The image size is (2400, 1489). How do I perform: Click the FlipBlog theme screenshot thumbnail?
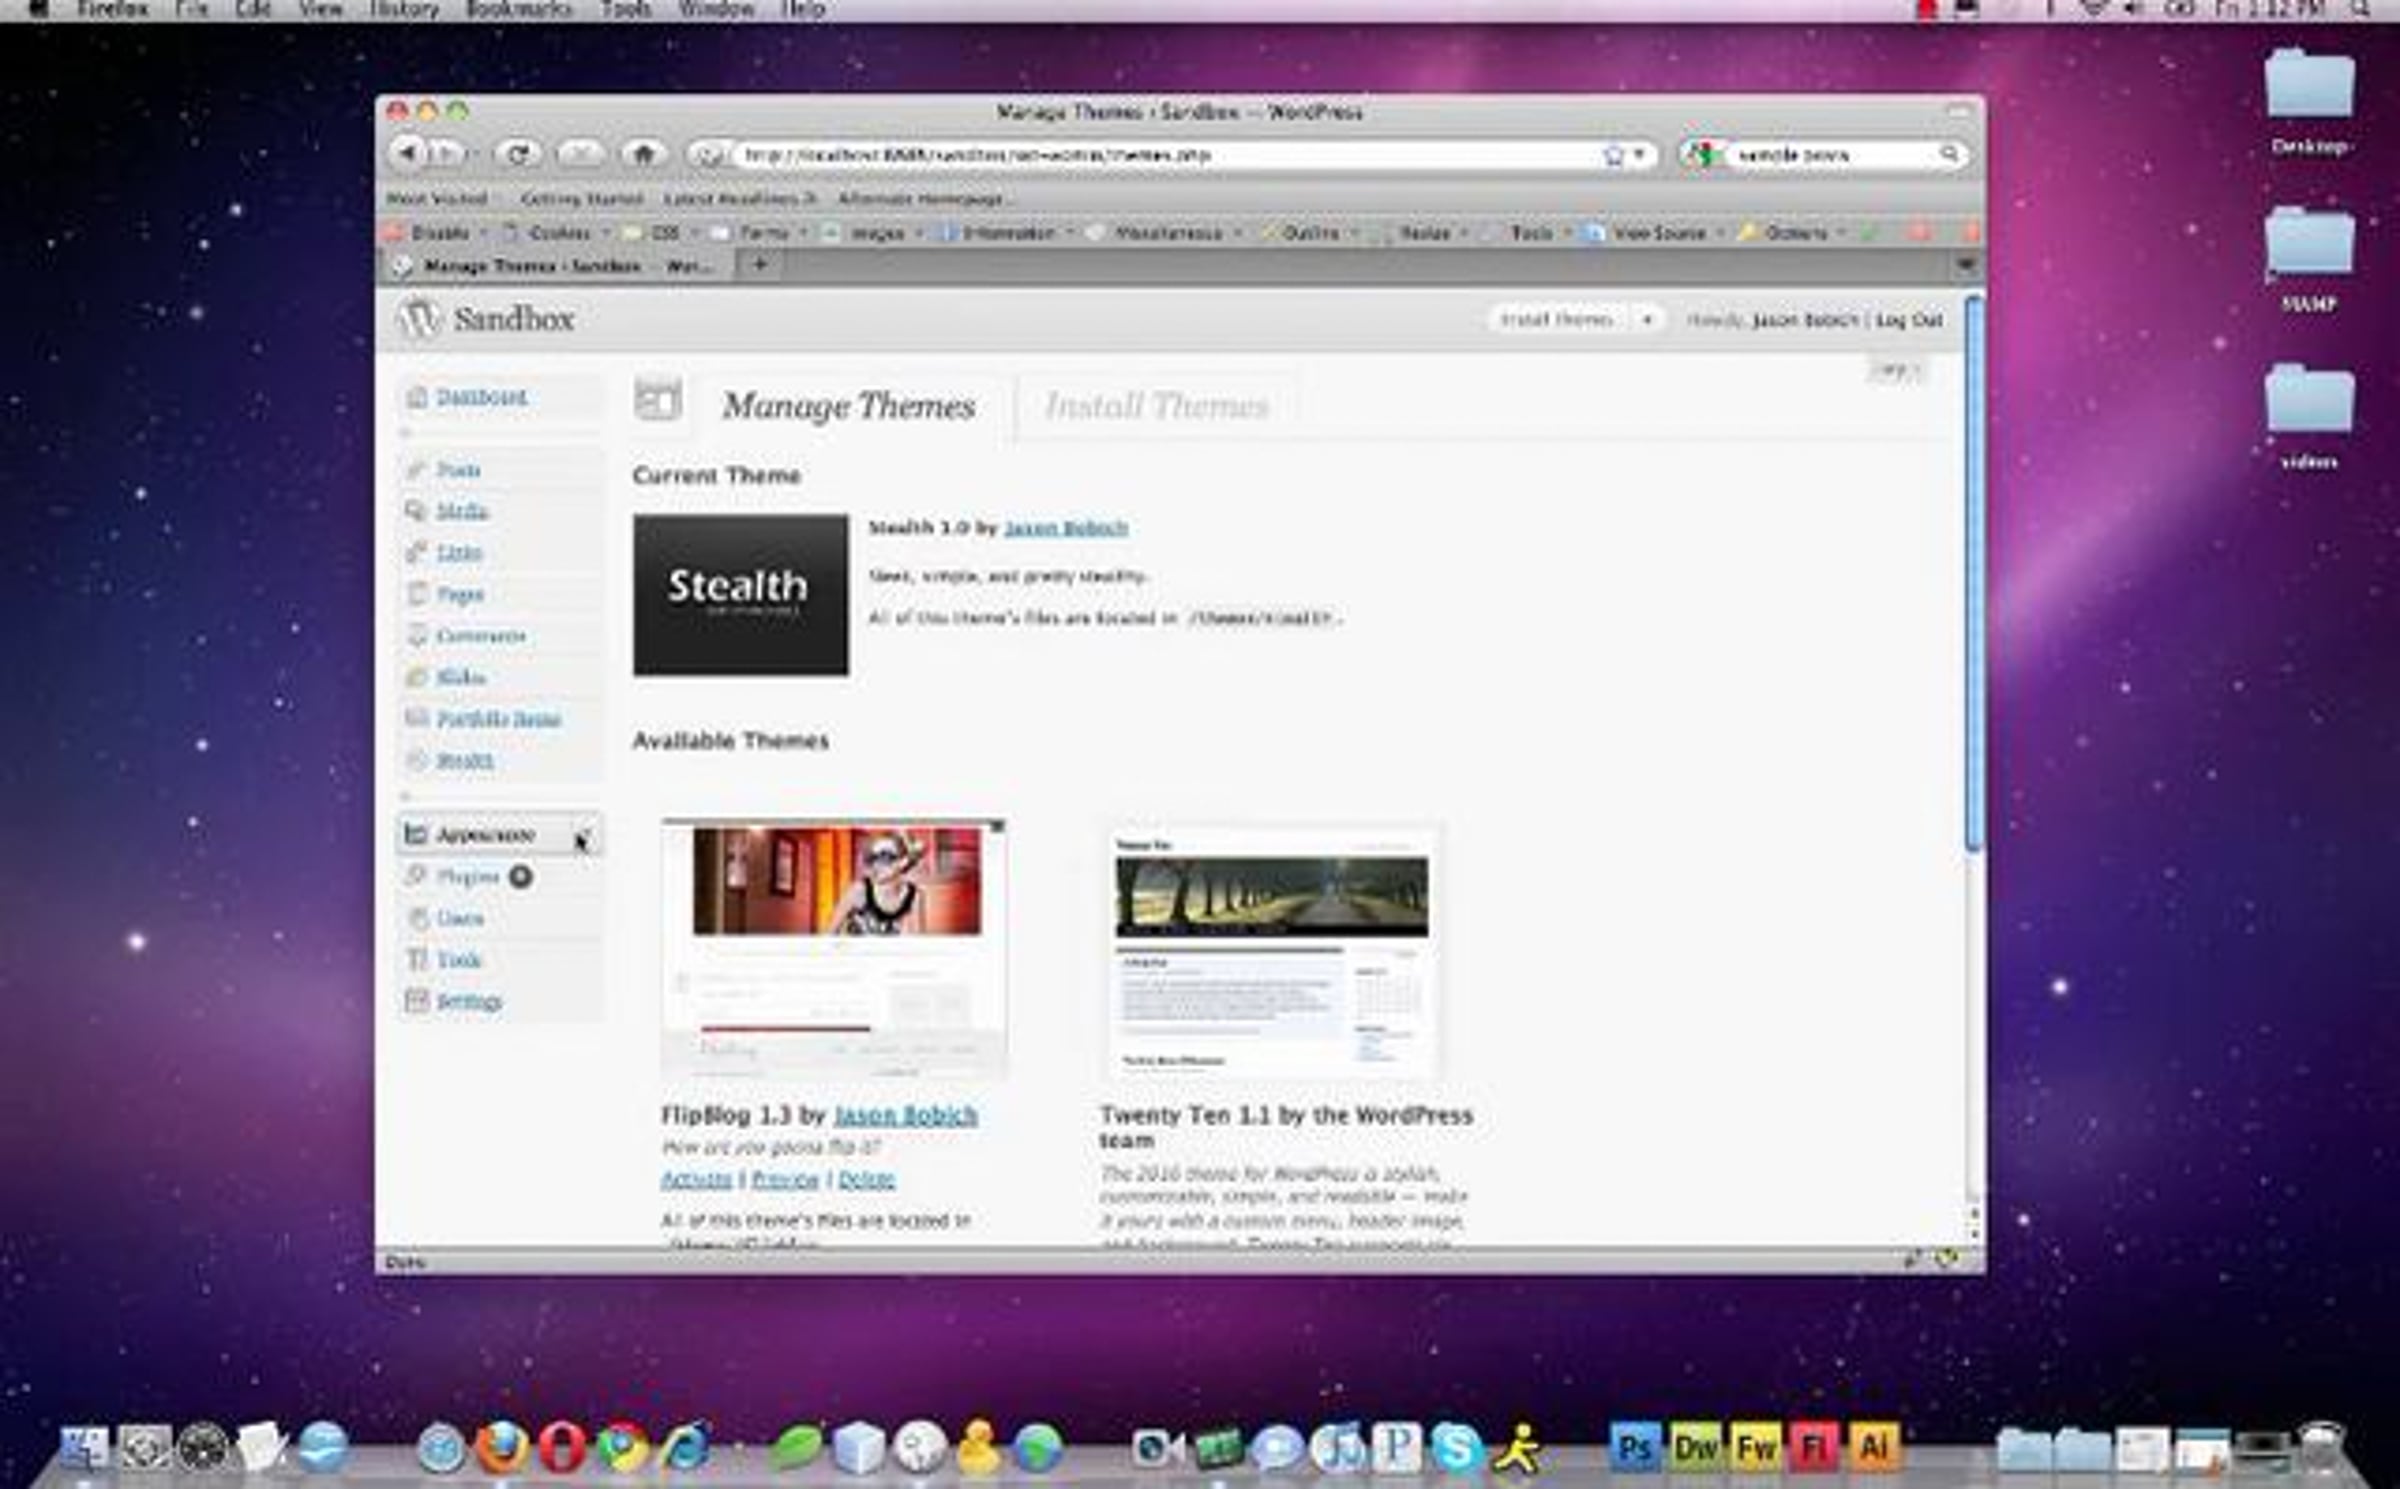click(834, 949)
